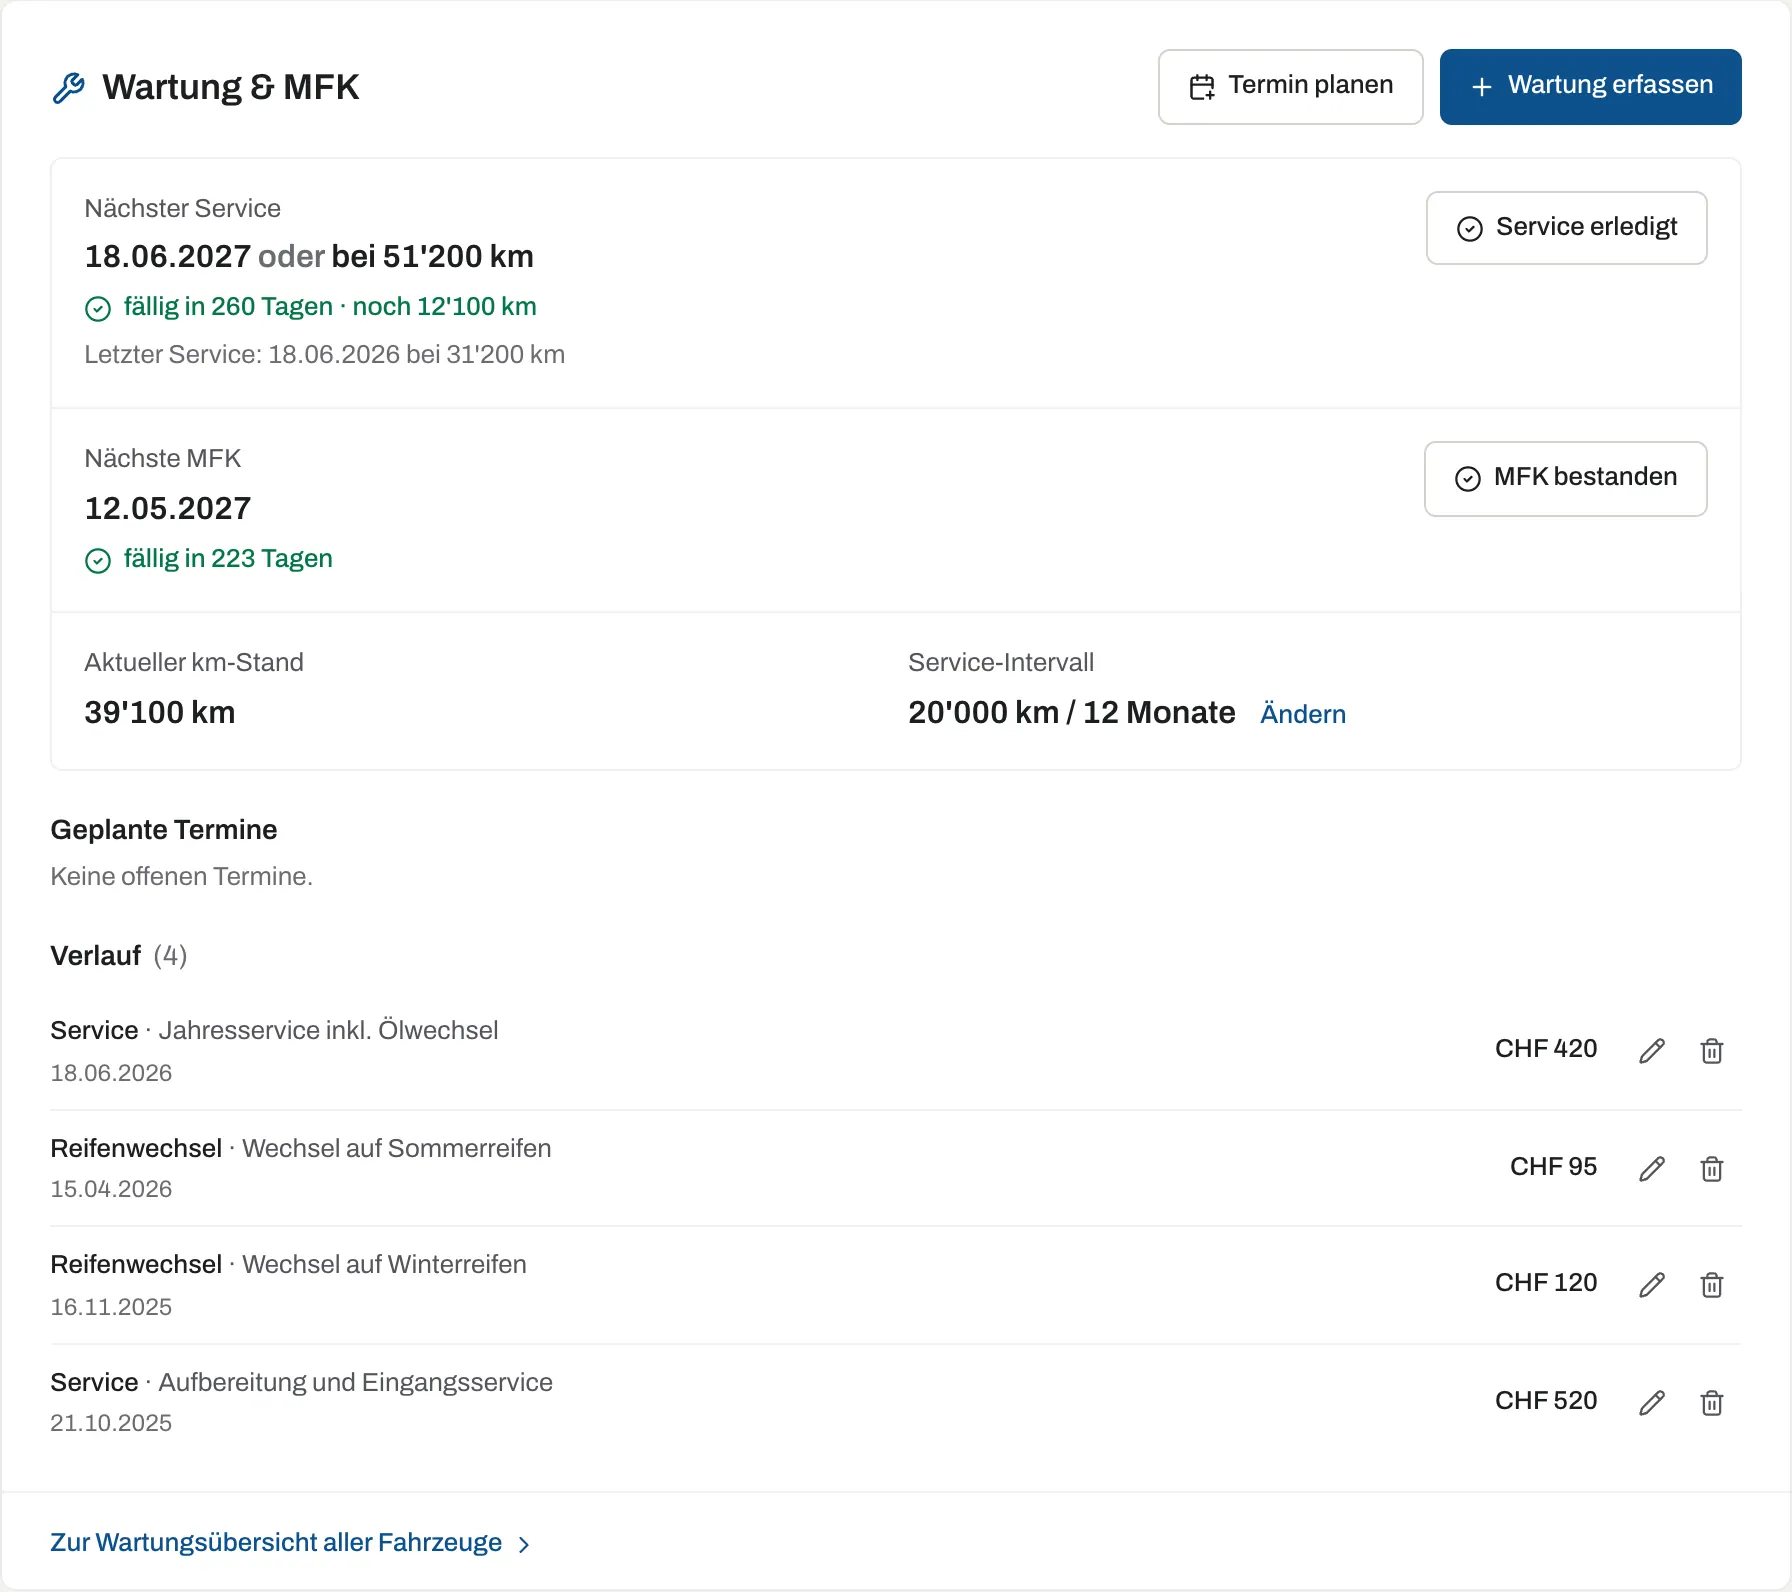Click the Nächster Service label

coord(183,209)
